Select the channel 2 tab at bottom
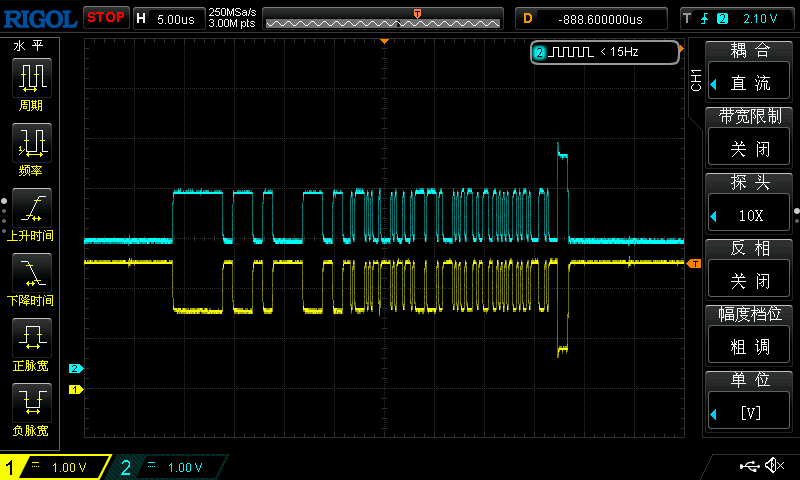Viewport: 800px width, 480px height. pos(170,467)
